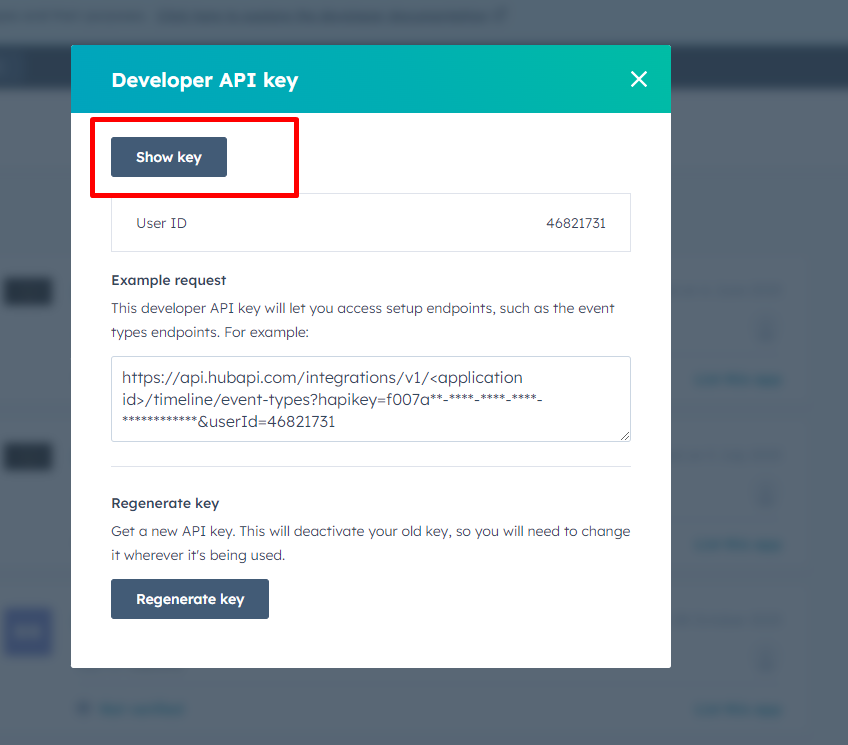Click the copy icon beside the first app entry
This screenshot has width=848, height=745.
point(765,330)
